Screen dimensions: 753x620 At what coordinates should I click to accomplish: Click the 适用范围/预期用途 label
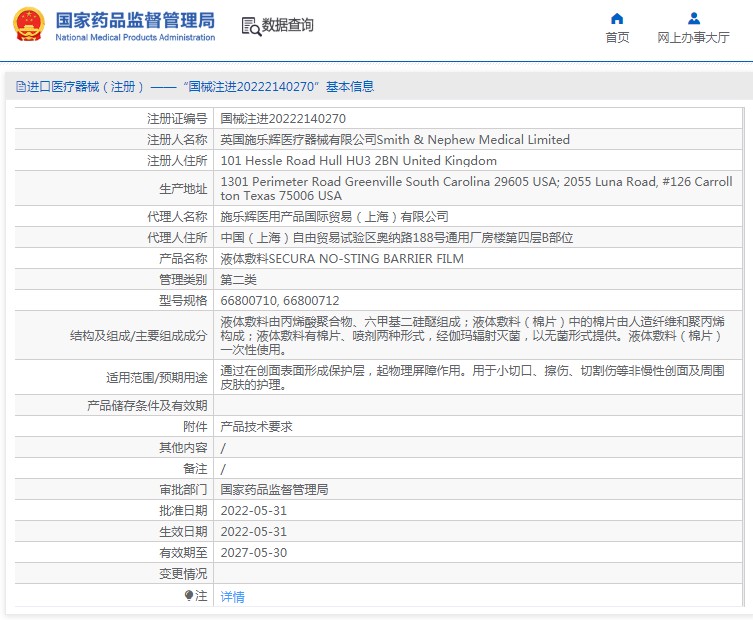point(157,377)
